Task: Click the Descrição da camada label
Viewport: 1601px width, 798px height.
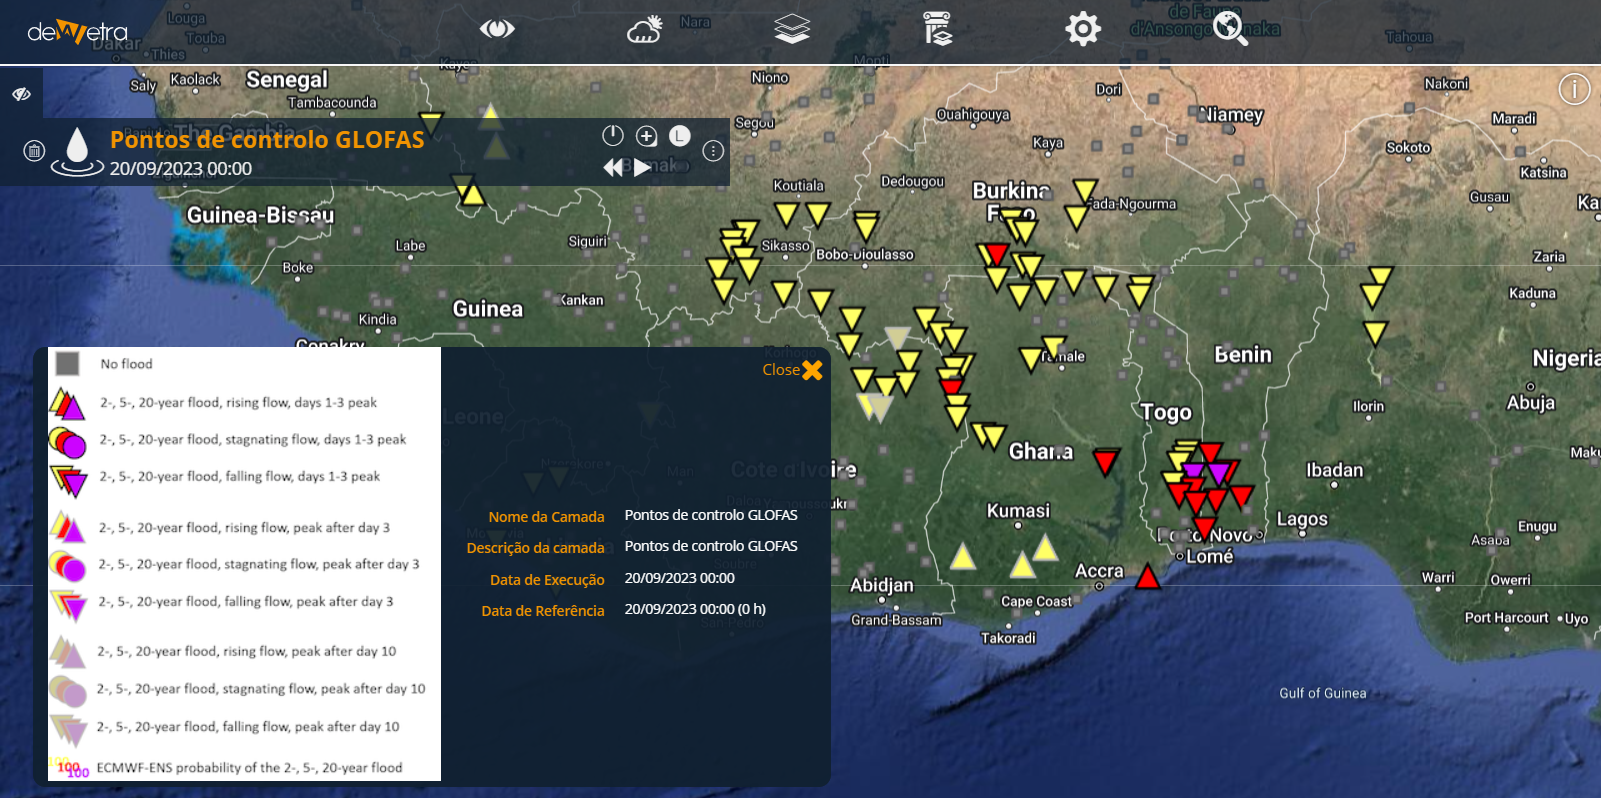Action: [535, 548]
